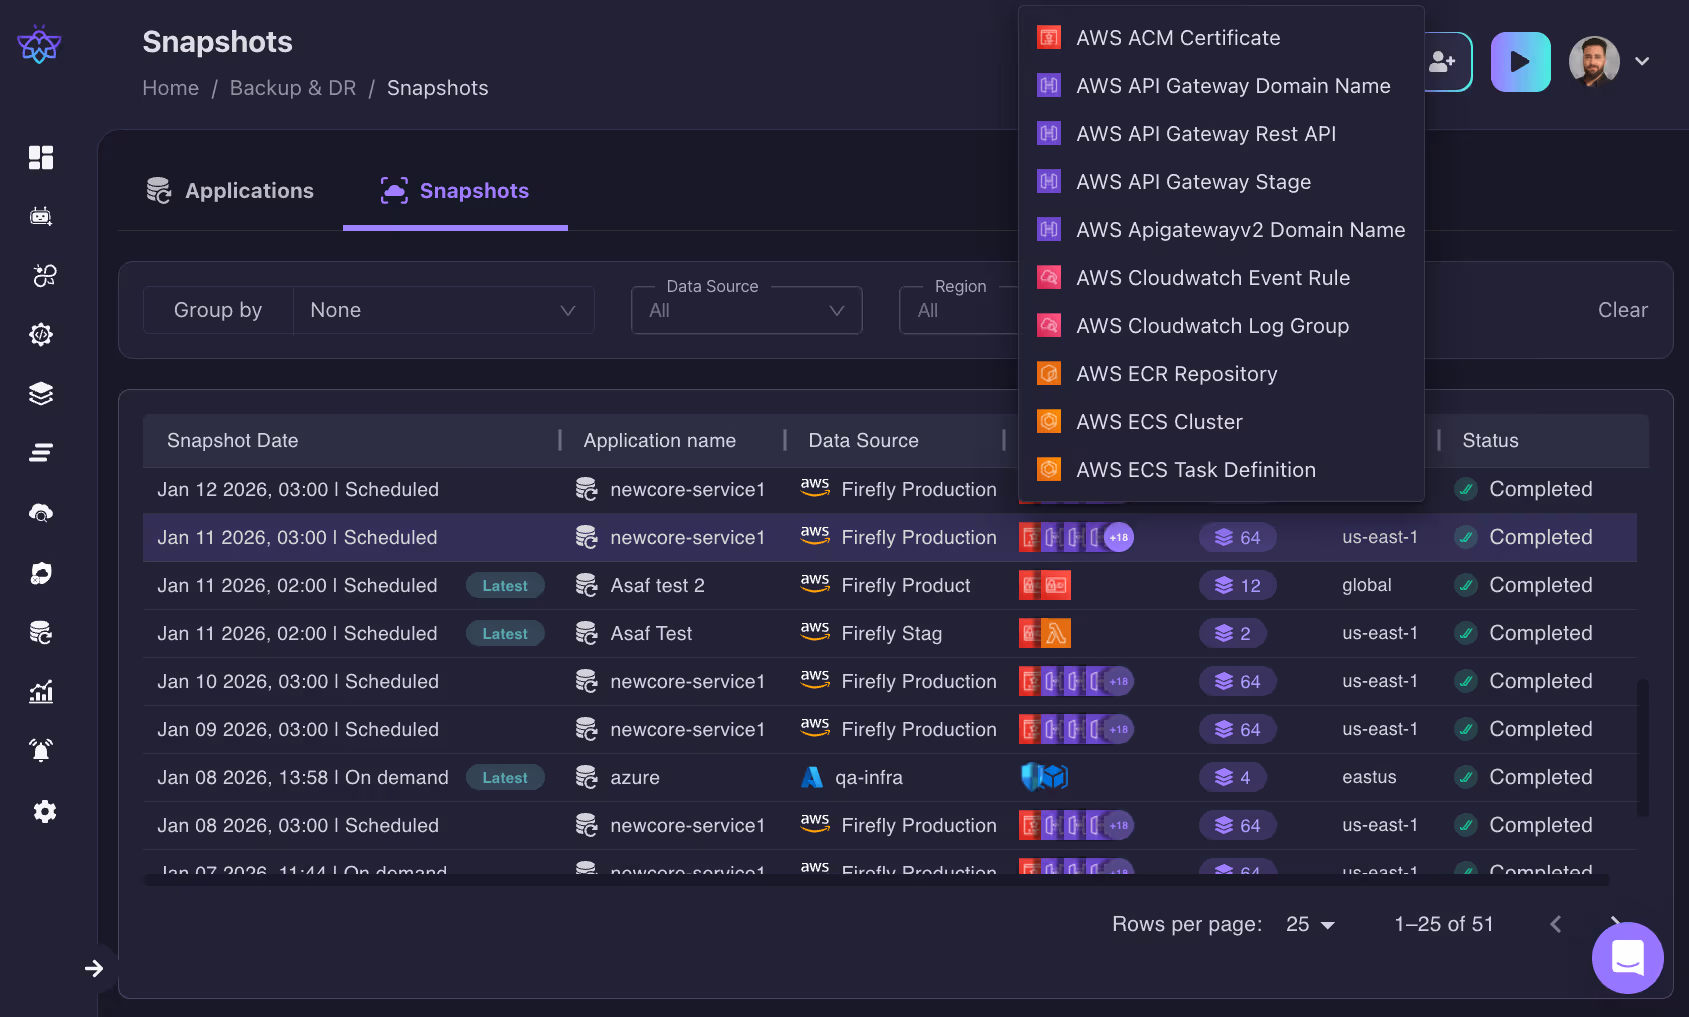The height and width of the screenshot is (1017, 1689).
Task: Click the Clear filters button
Action: click(x=1622, y=310)
